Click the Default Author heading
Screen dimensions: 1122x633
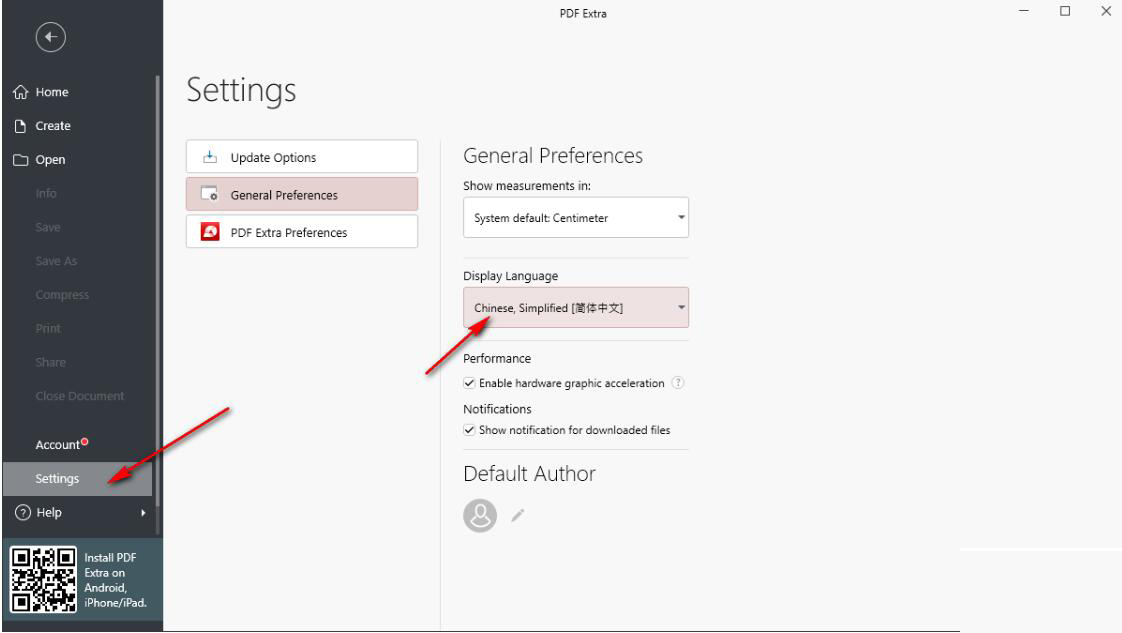pos(529,473)
